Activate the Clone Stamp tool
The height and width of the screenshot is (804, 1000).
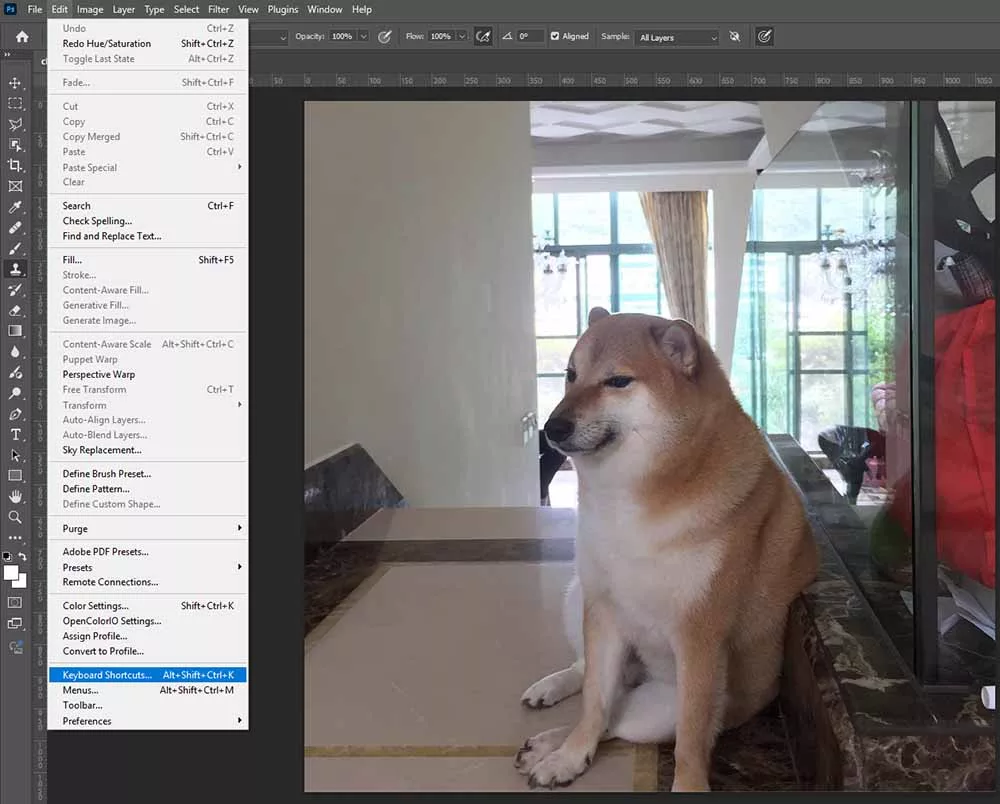click(x=15, y=269)
